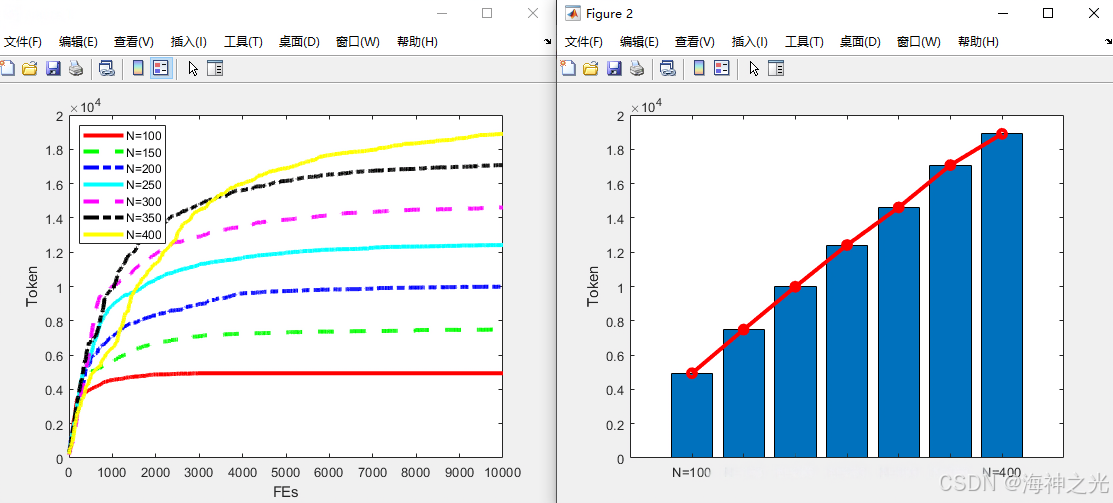This screenshot has width=1113, height=503.
Task: Maximize the Figure 2 window
Action: (x=1048, y=13)
